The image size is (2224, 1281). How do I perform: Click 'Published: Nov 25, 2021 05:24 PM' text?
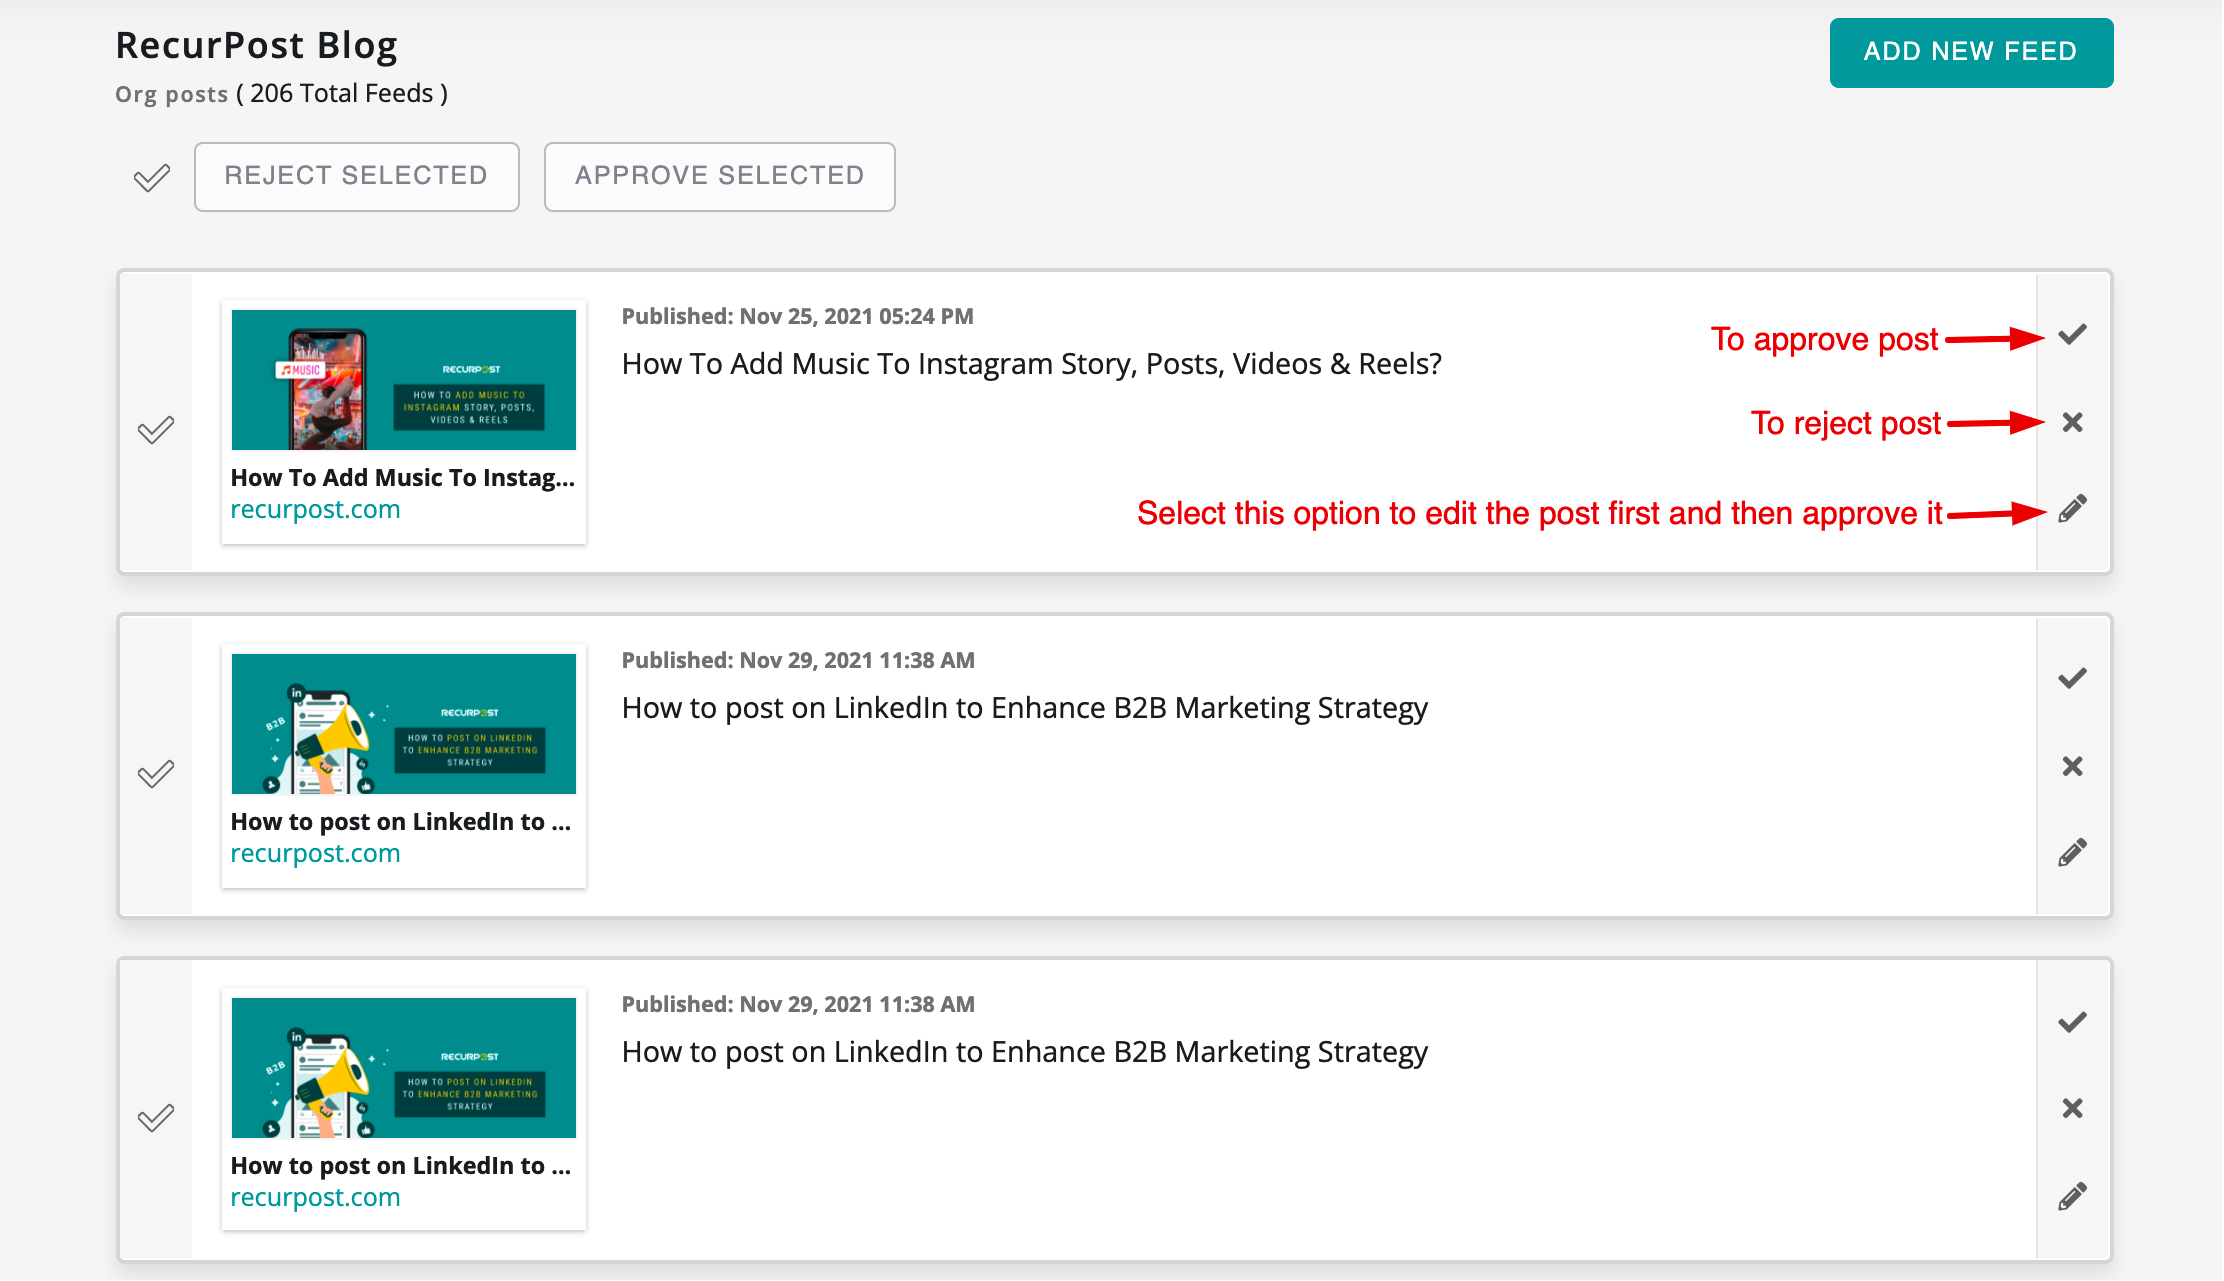tap(797, 316)
